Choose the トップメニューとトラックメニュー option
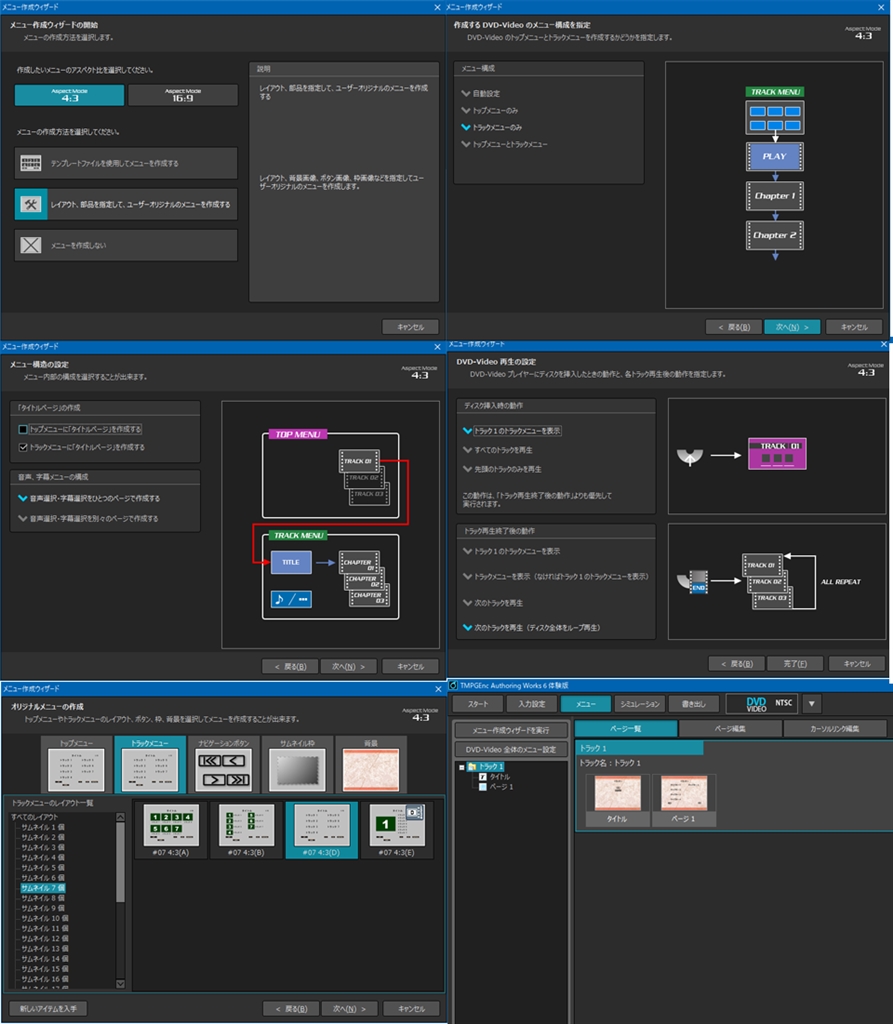The image size is (893, 1024). pos(505,144)
